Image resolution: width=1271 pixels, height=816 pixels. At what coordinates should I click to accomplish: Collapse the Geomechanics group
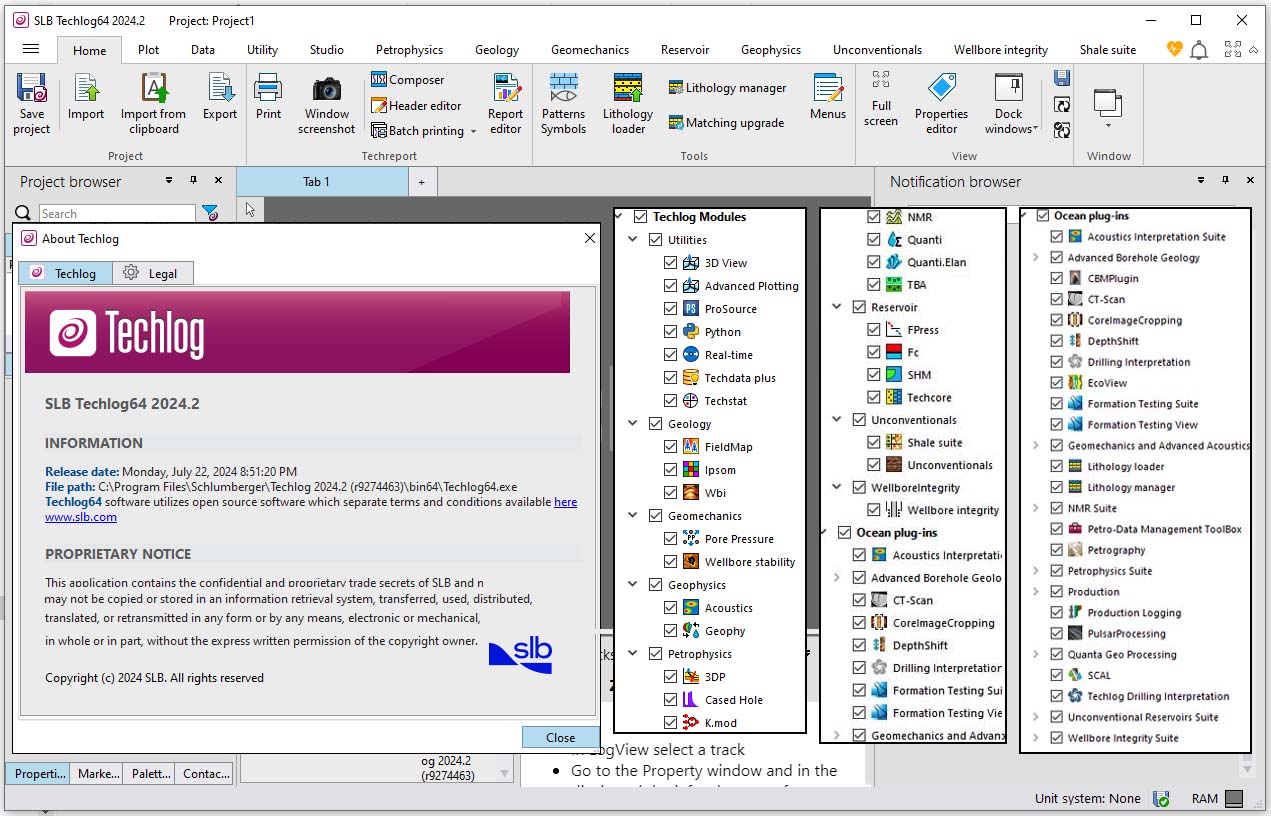pyautogui.click(x=633, y=516)
